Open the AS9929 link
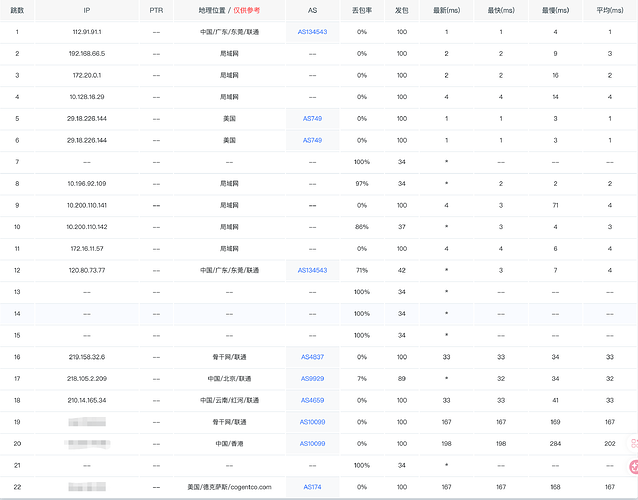This screenshot has width=638, height=500. pos(312,378)
